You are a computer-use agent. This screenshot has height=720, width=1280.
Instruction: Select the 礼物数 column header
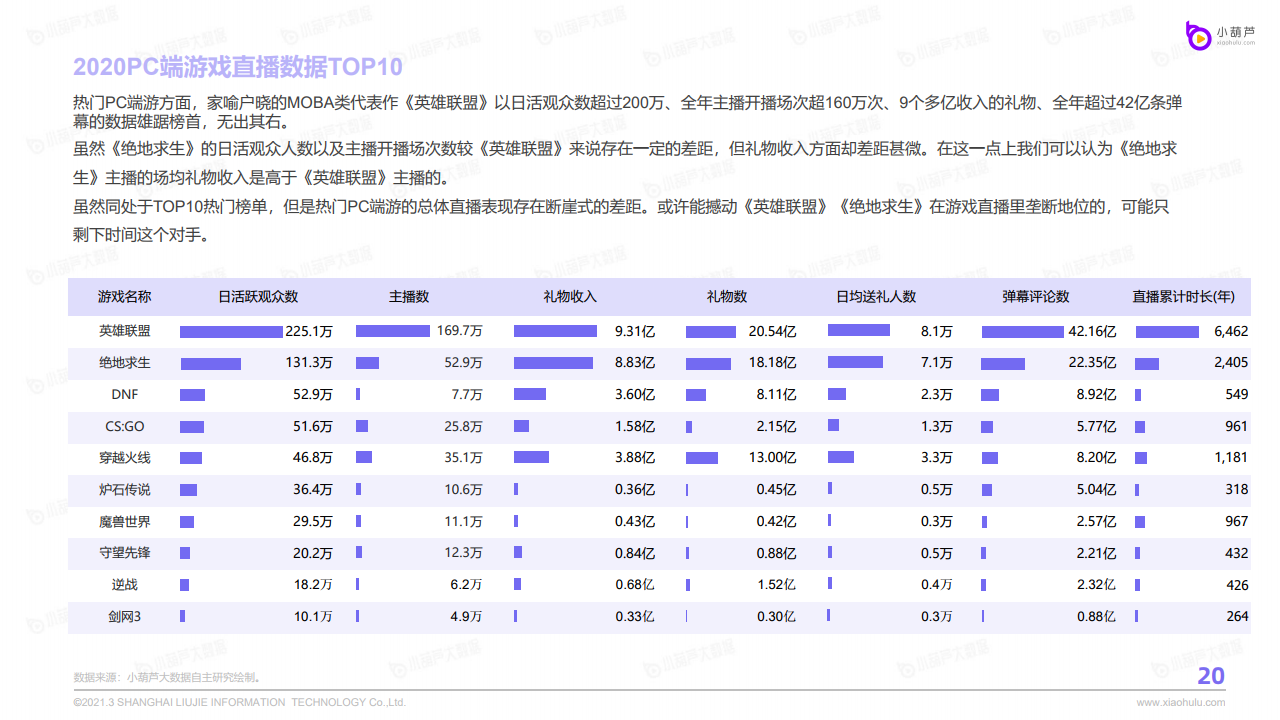pos(727,297)
